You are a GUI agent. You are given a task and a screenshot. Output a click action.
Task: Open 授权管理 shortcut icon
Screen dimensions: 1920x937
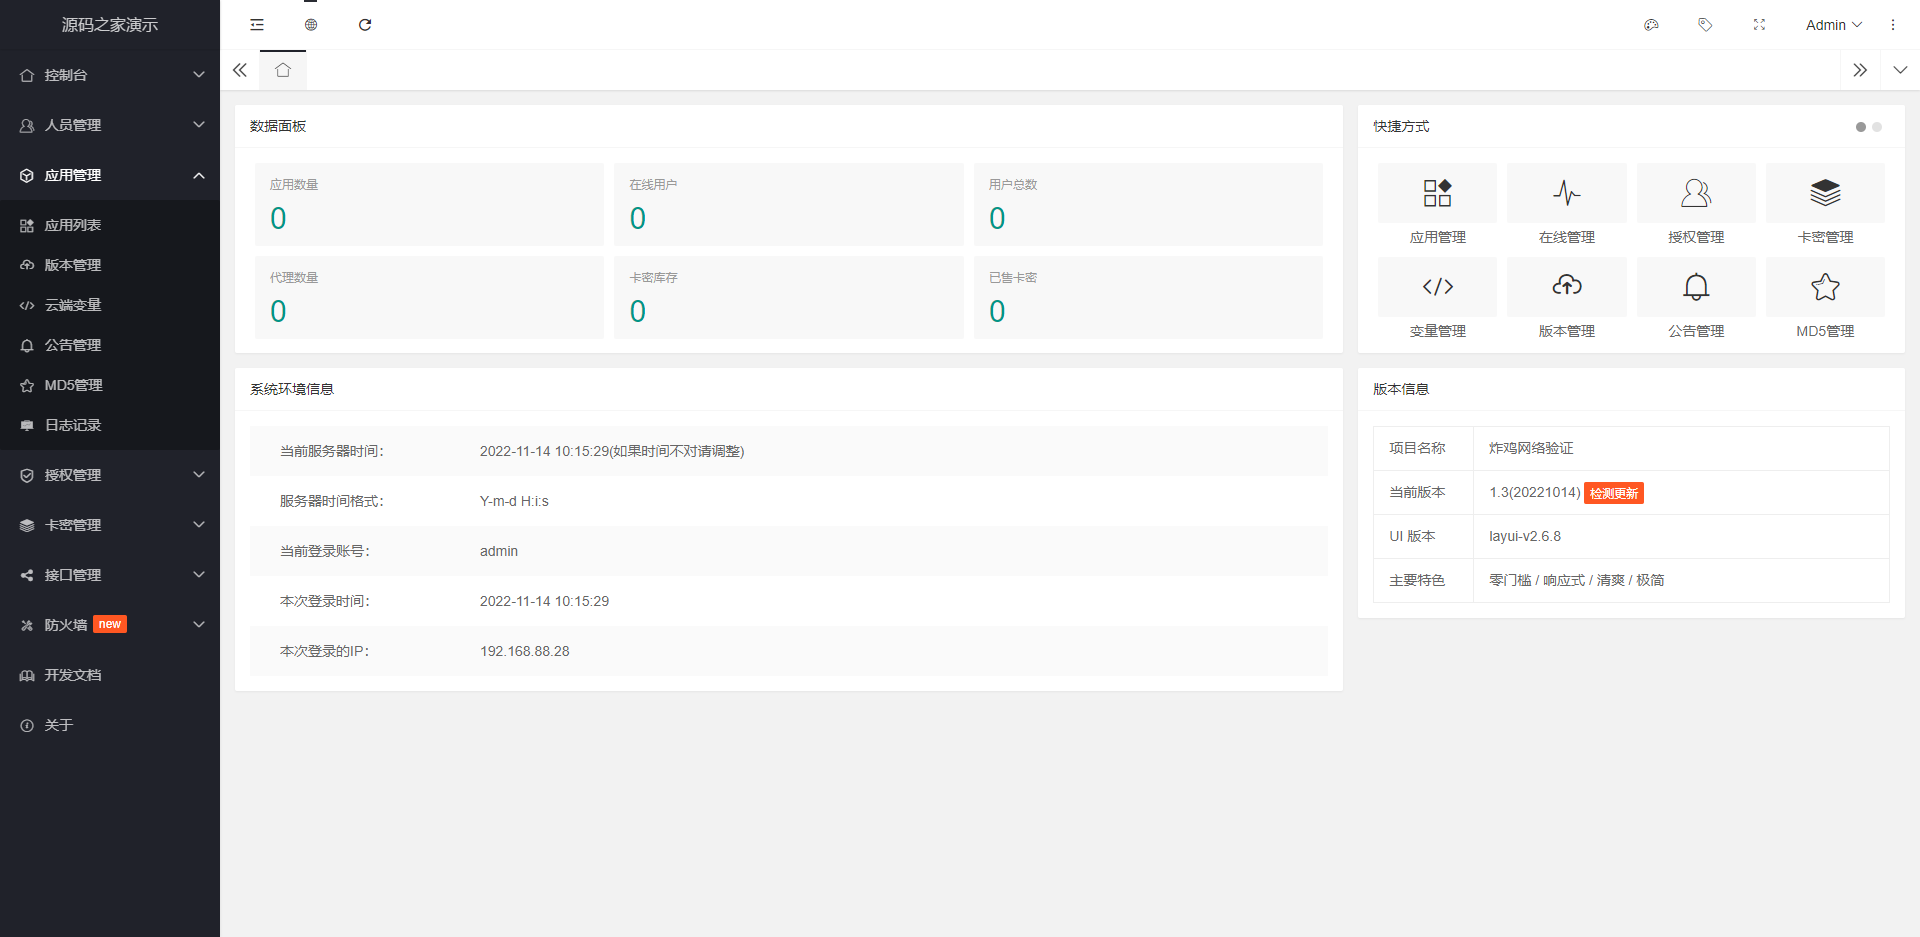click(1696, 193)
